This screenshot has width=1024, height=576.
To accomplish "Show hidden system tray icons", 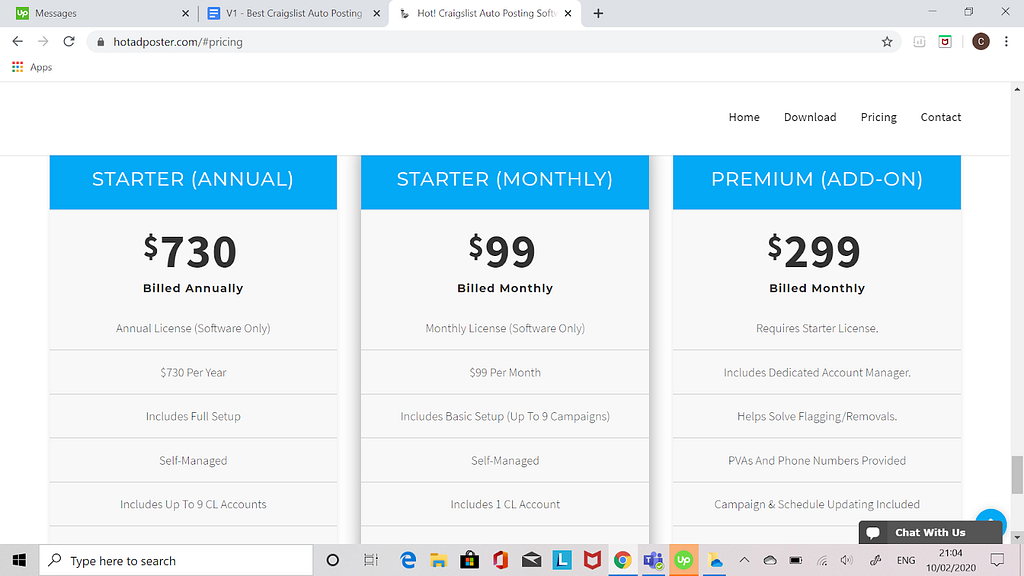I will point(744,560).
